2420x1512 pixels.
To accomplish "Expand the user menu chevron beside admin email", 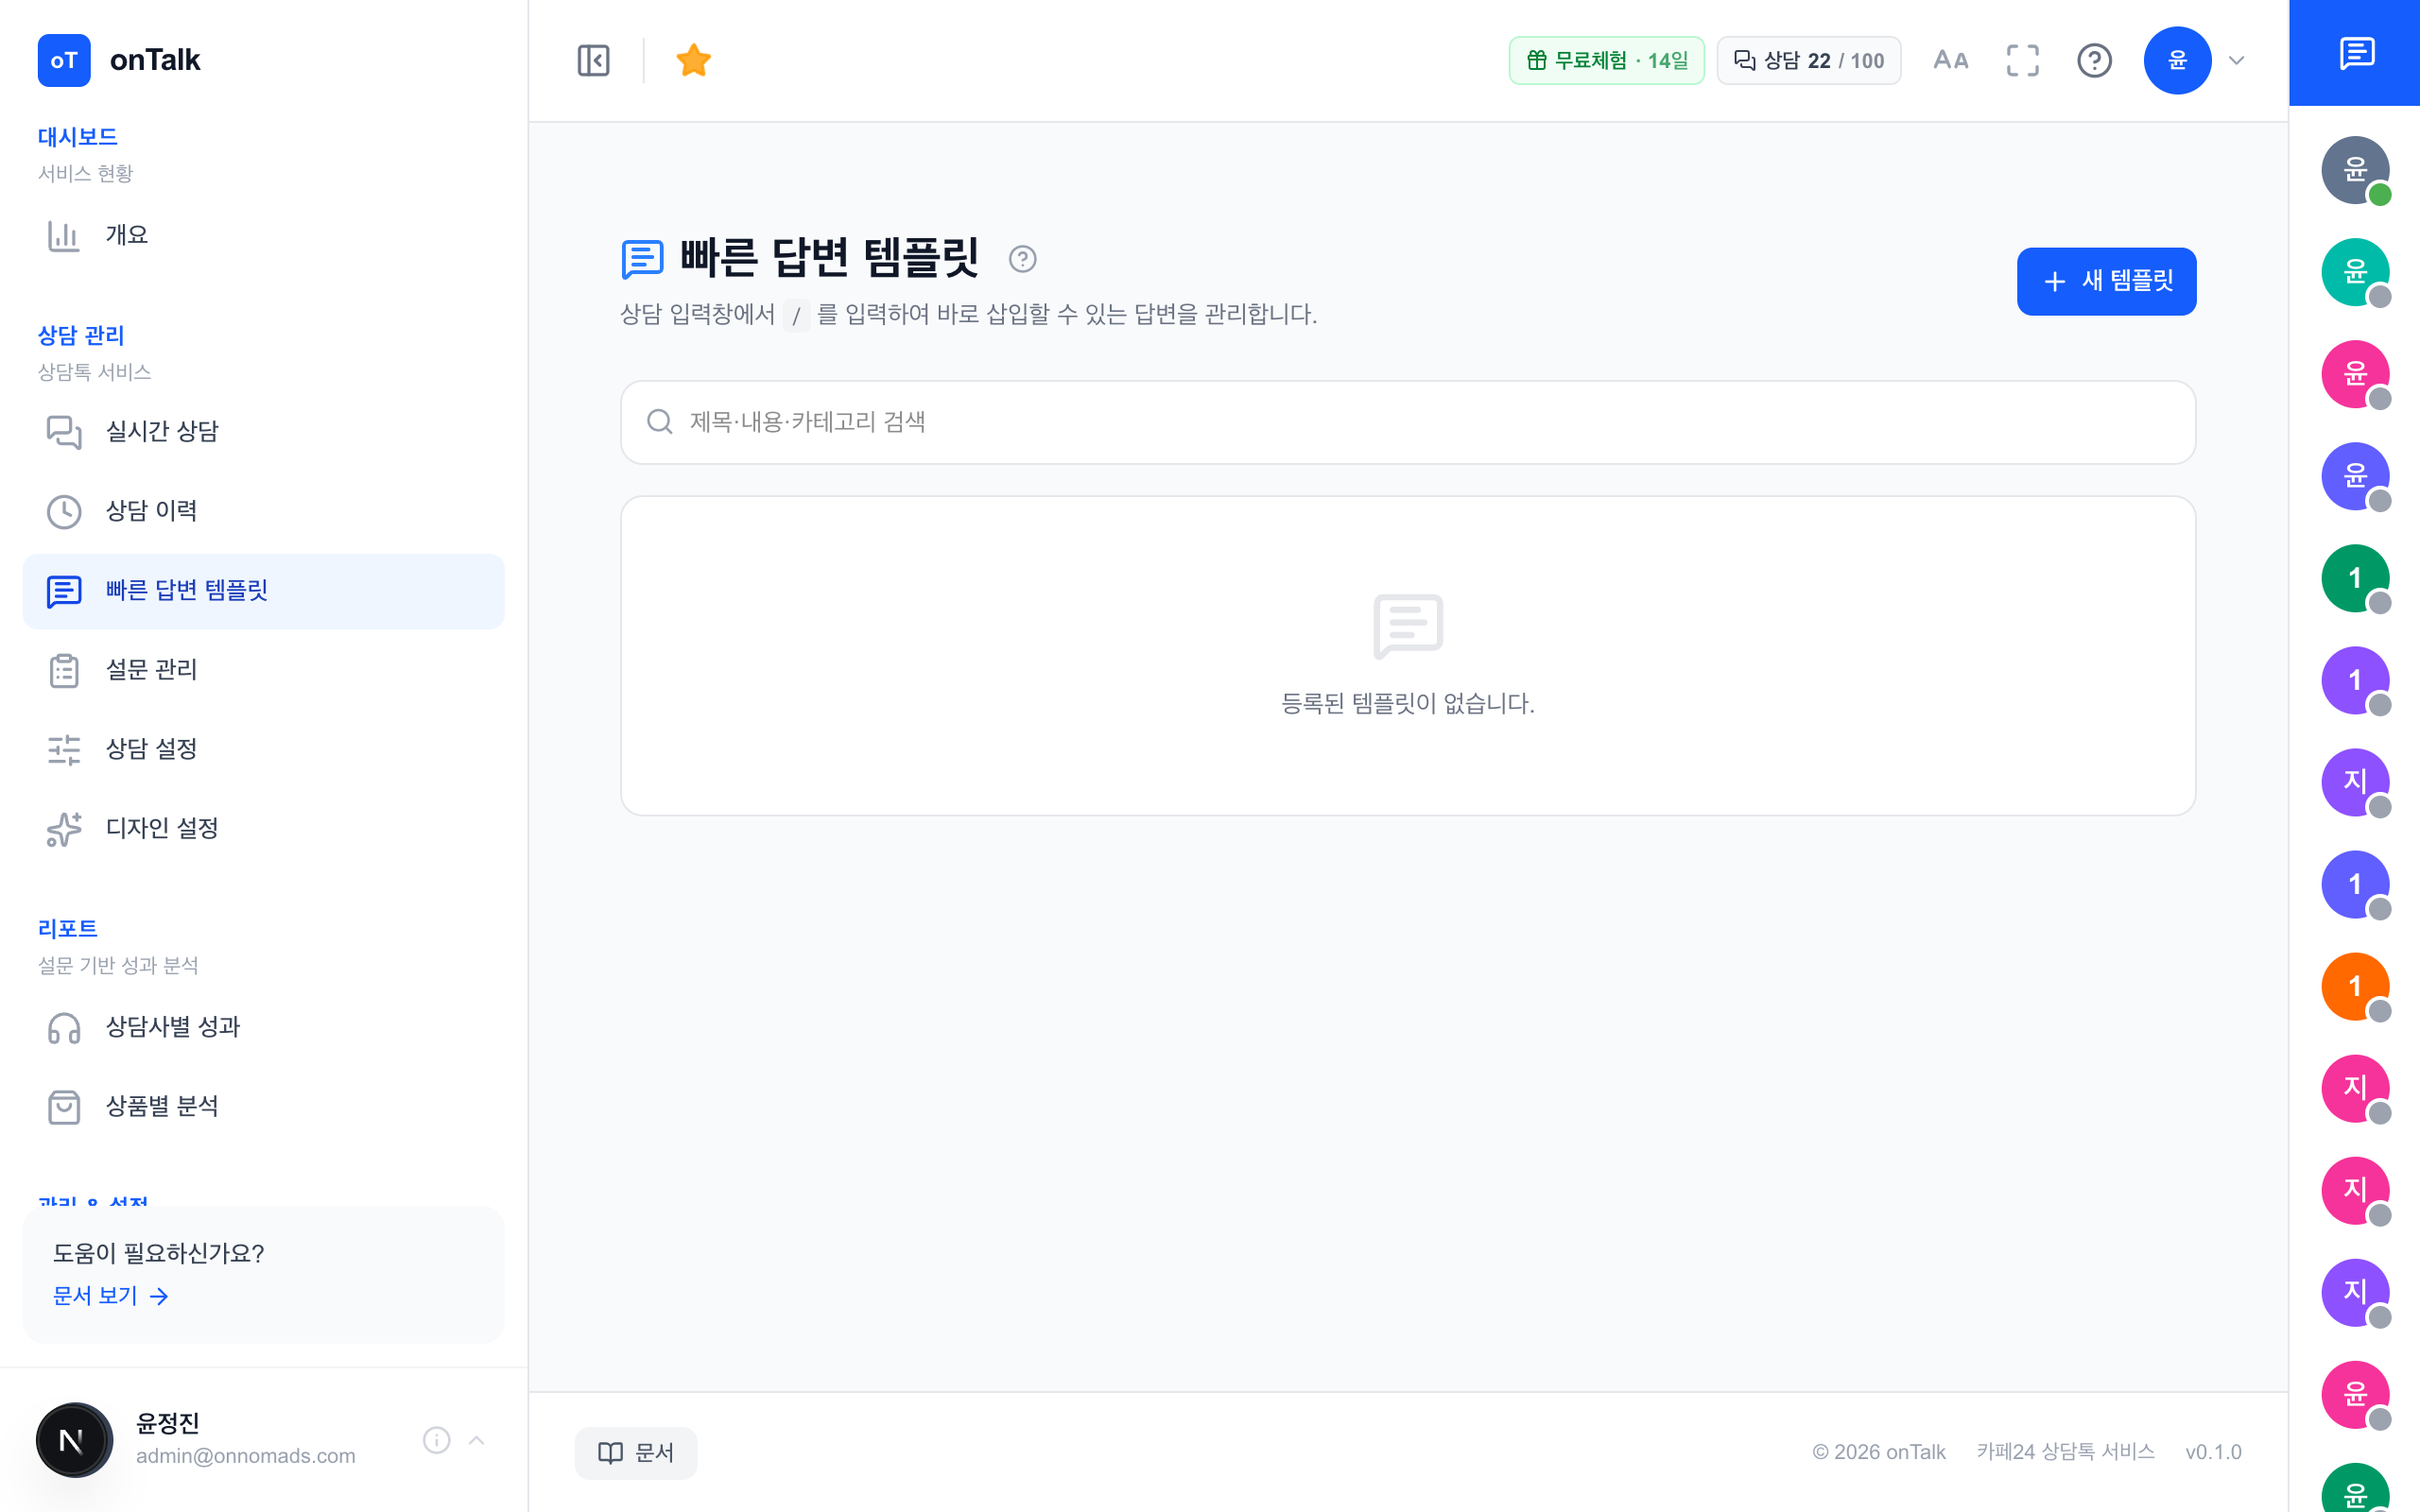I will point(477,1440).
